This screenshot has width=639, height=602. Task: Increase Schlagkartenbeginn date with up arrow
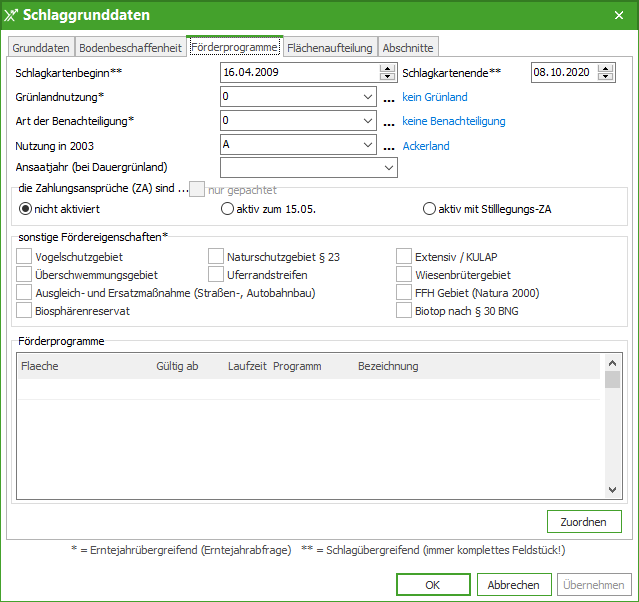(386, 68)
